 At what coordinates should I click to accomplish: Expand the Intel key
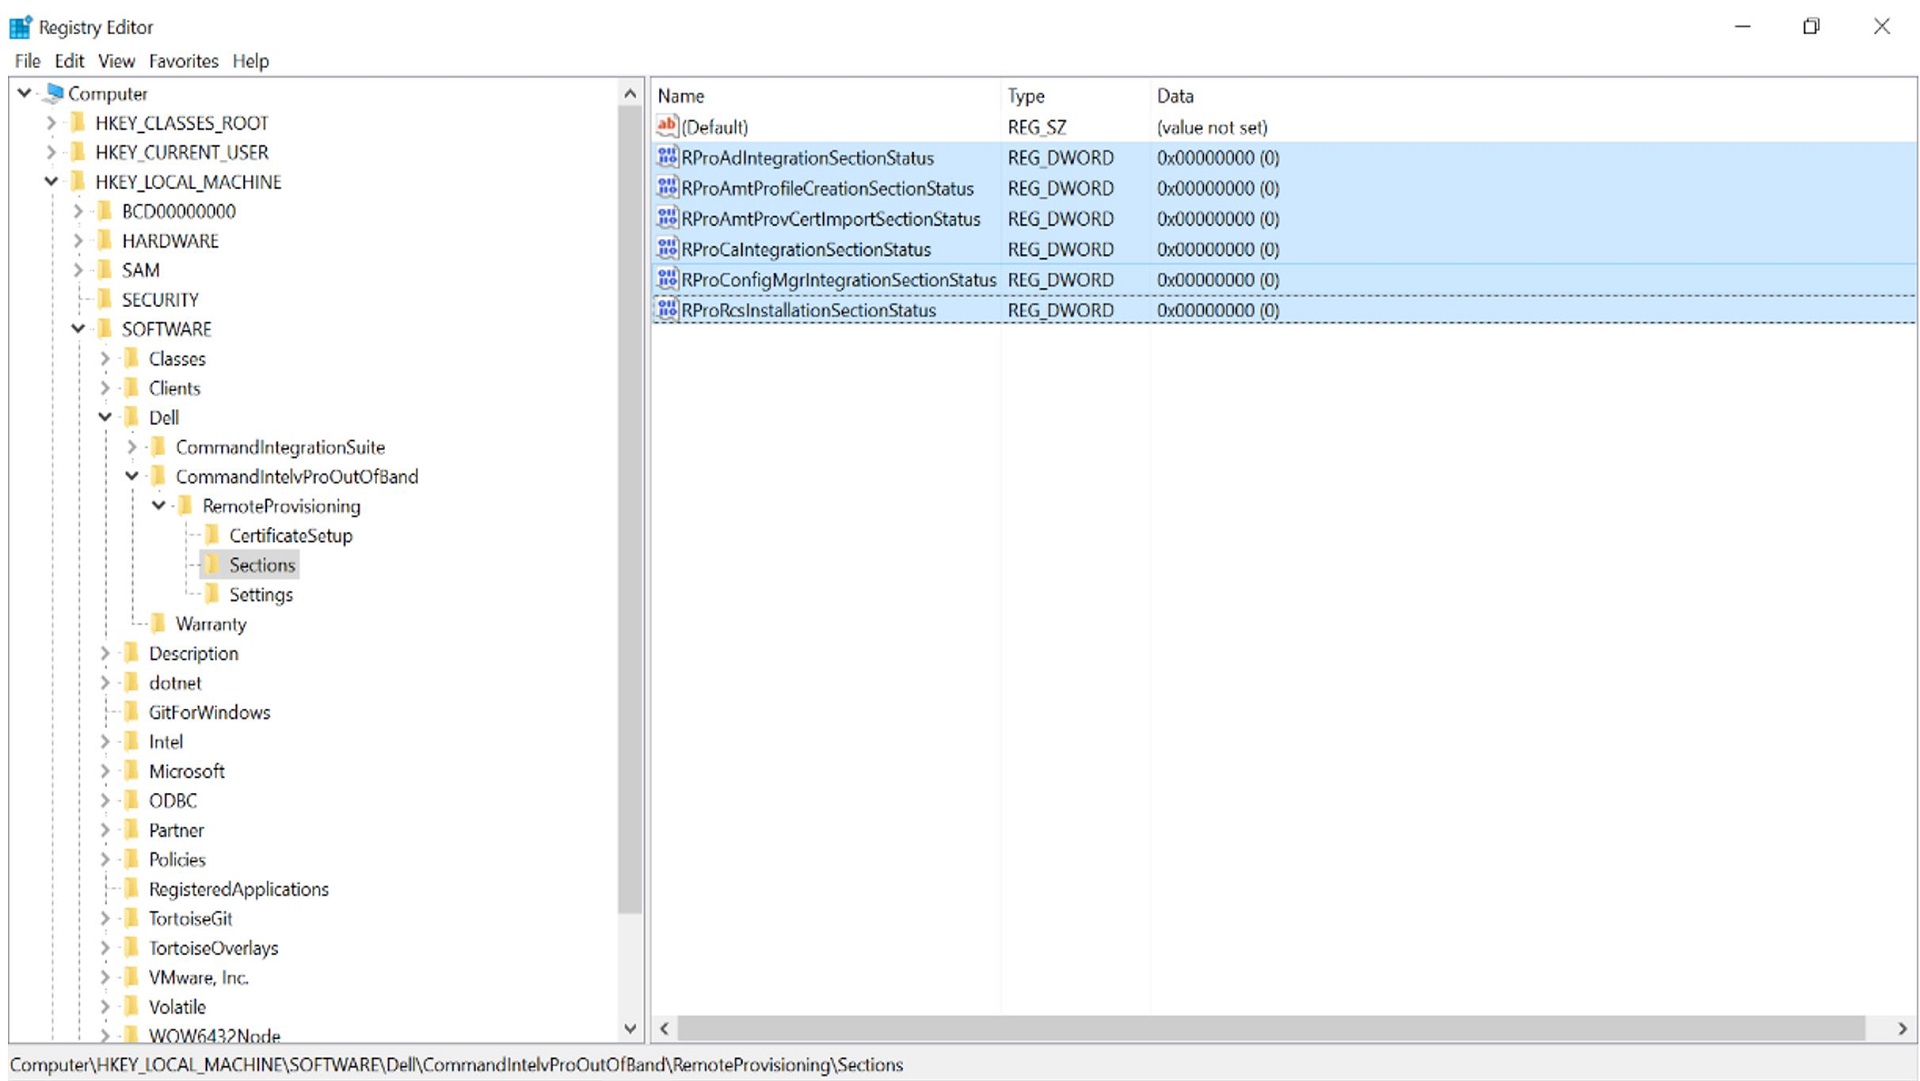click(104, 741)
